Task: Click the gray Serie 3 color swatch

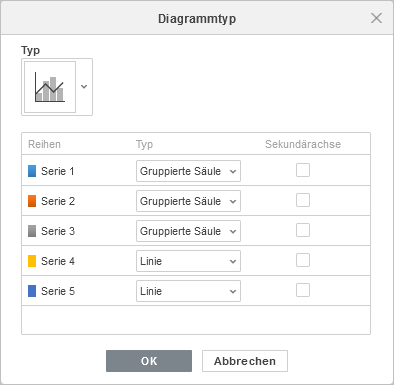Action: coord(32,231)
